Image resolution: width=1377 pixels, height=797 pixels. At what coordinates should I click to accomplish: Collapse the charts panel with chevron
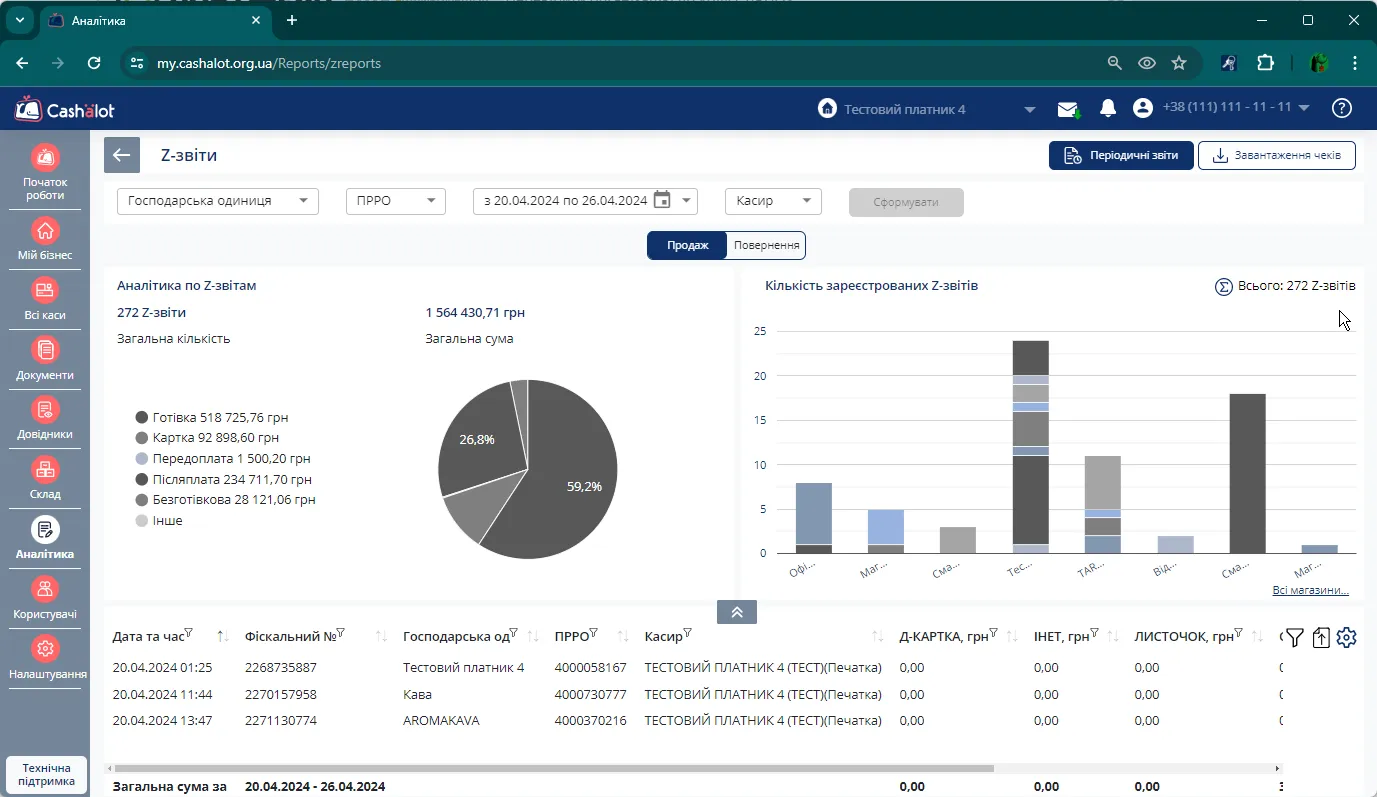point(737,612)
